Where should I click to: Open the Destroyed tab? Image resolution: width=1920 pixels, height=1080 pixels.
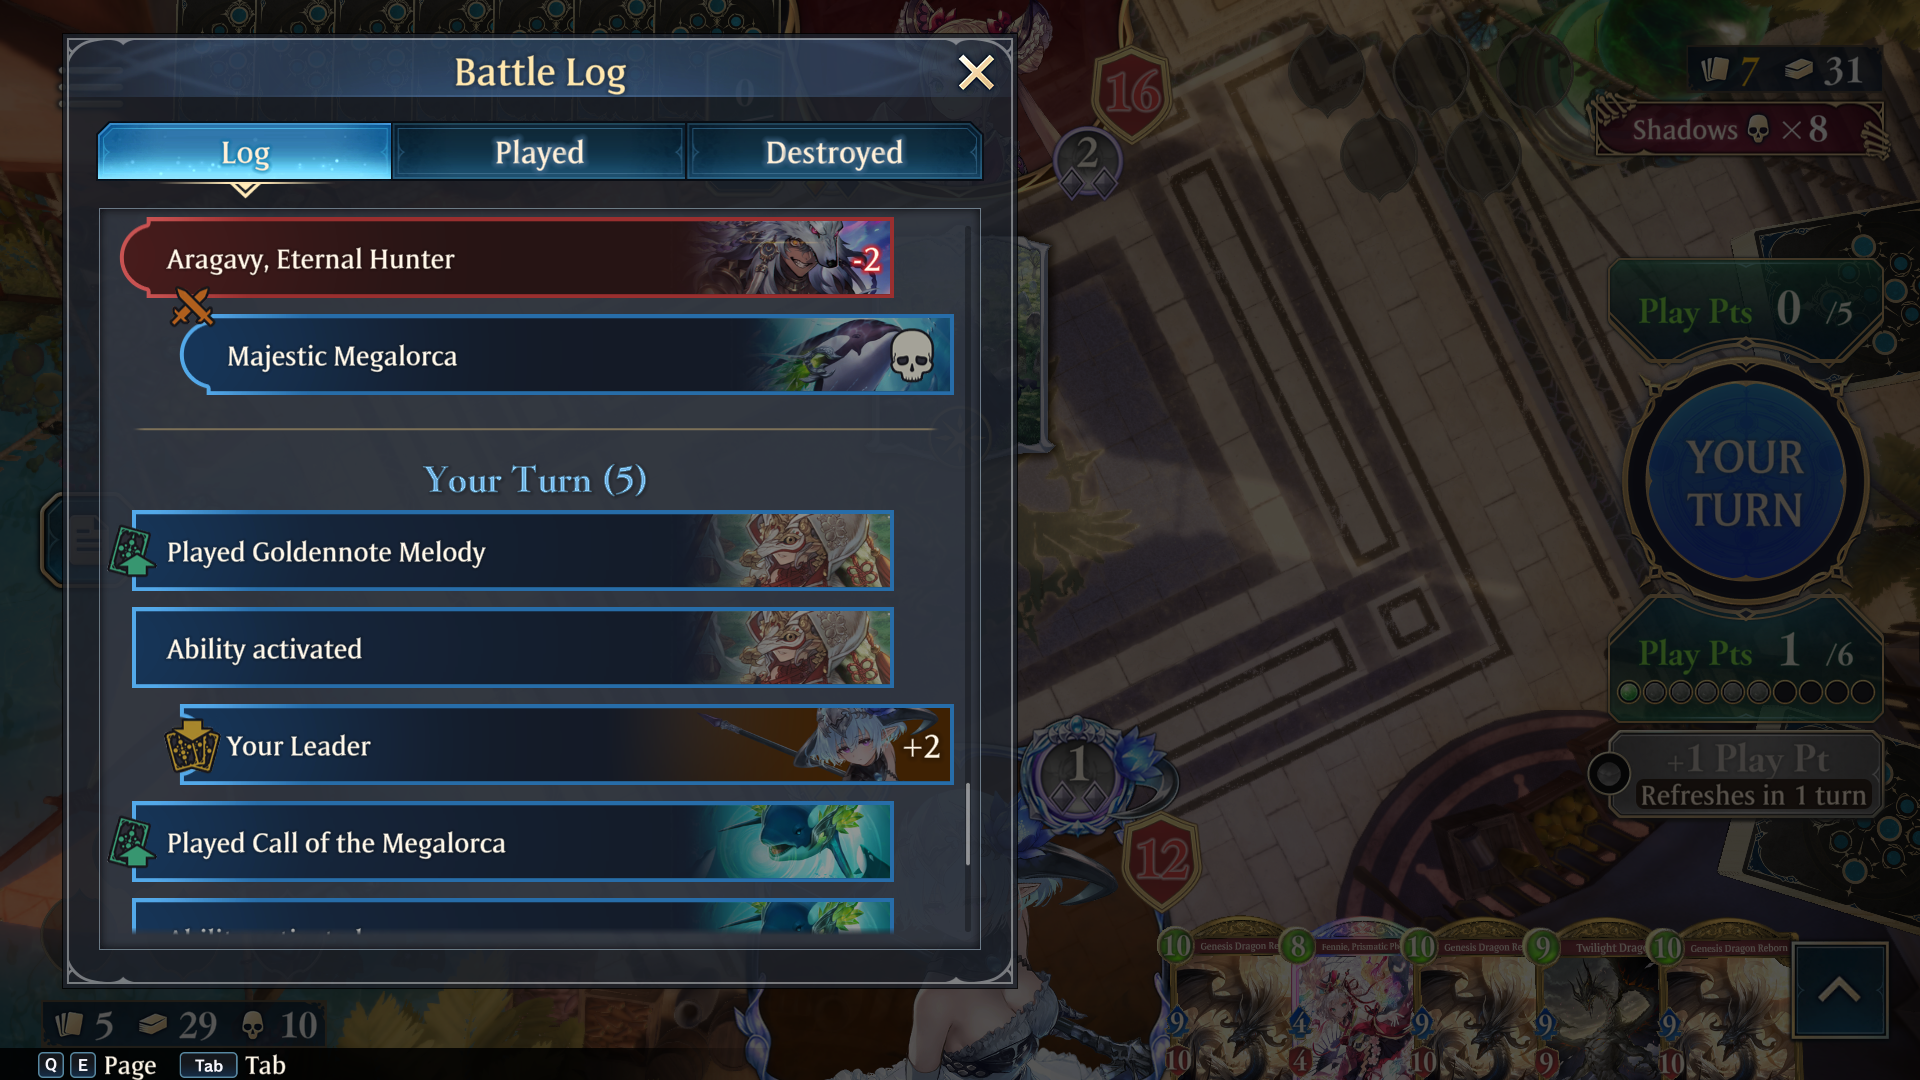click(834, 152)
